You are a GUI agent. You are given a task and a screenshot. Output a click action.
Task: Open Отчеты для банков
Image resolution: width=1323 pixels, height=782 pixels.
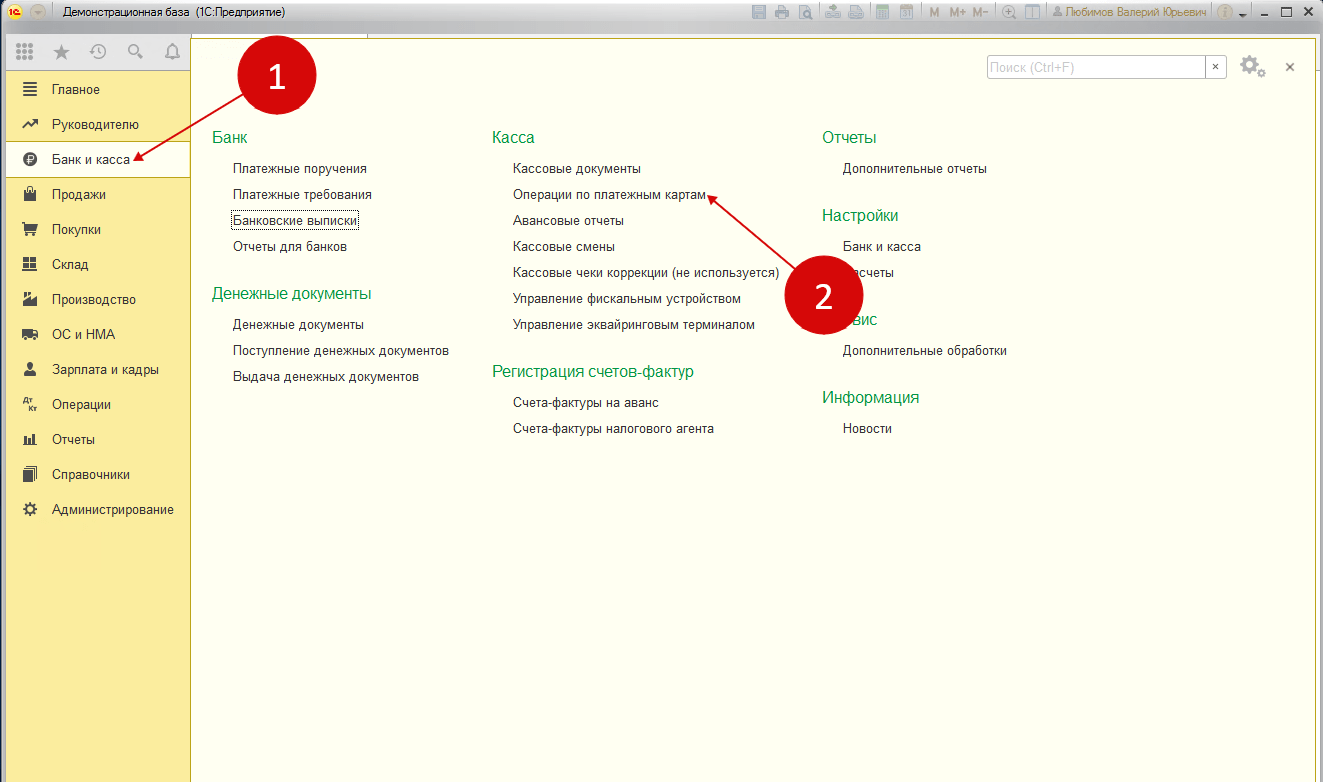point(290,247)
